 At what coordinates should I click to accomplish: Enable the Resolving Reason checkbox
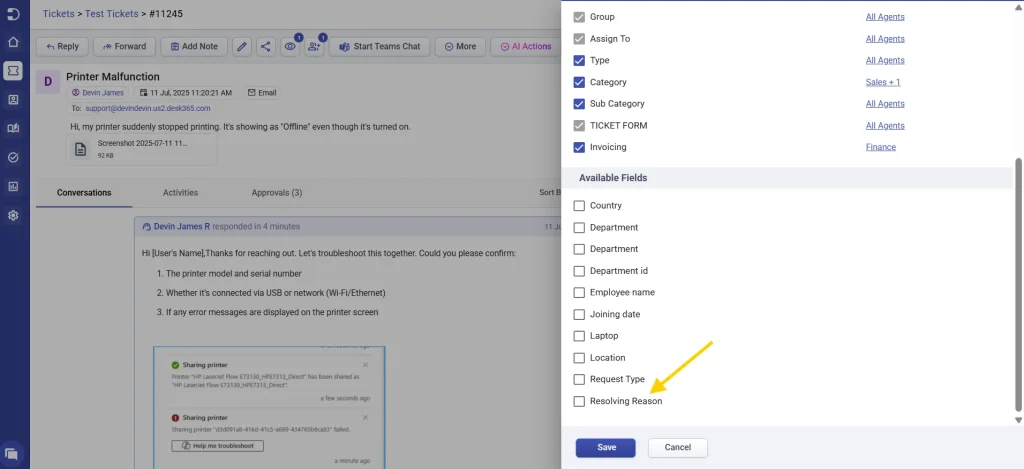tap(579, 401)
